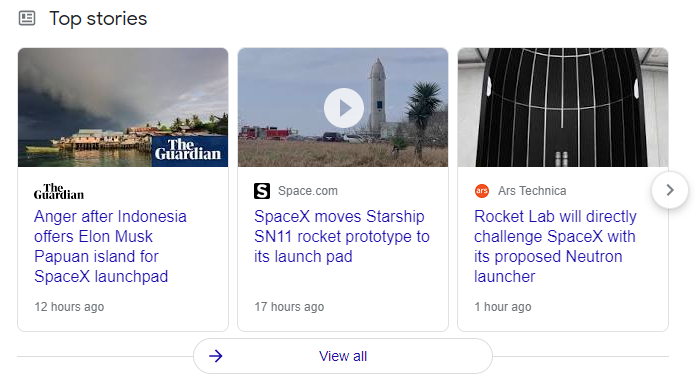The height and width of the screenshot is (382, 695).
Task: Click the 12 hours ago timestamp
Action: (69, 307)
